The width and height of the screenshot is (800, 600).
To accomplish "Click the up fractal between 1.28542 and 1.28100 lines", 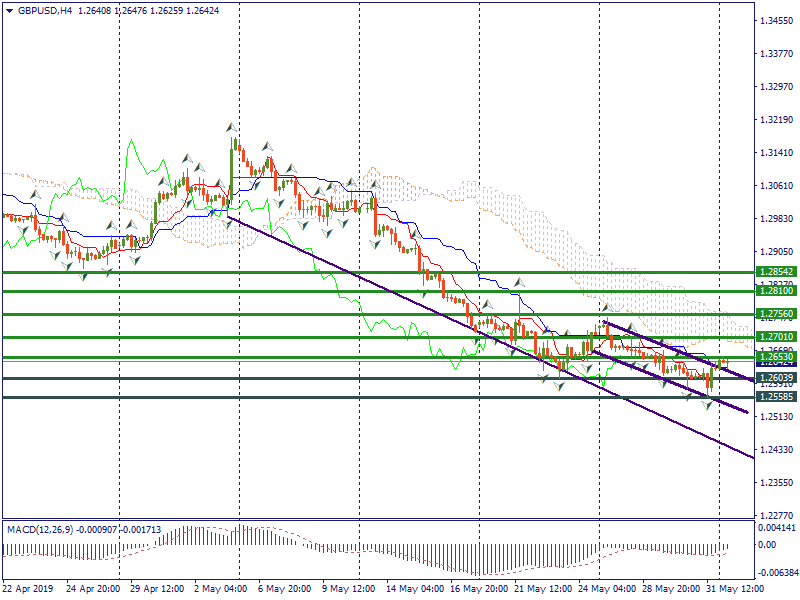I will tap(518, 283).
